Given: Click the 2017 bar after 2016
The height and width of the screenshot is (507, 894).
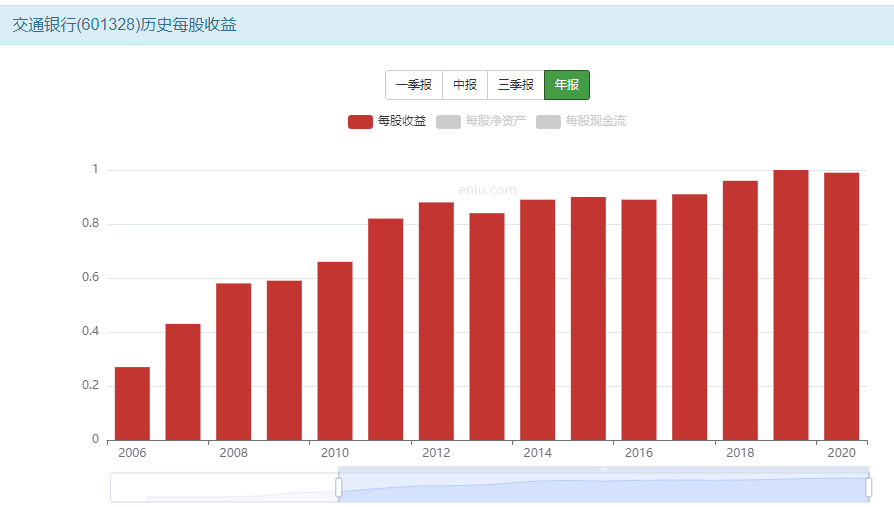Looking at the screenshot, I should point(689,317).
